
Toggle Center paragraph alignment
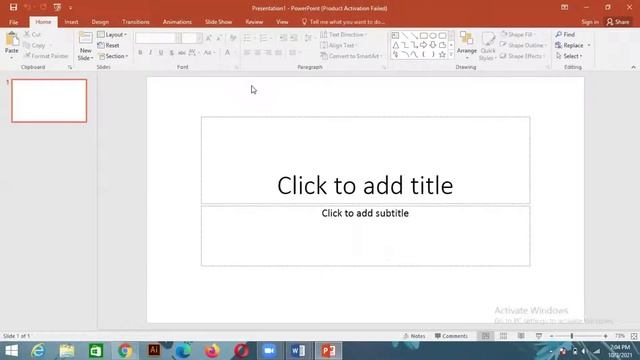pos(257,53)
